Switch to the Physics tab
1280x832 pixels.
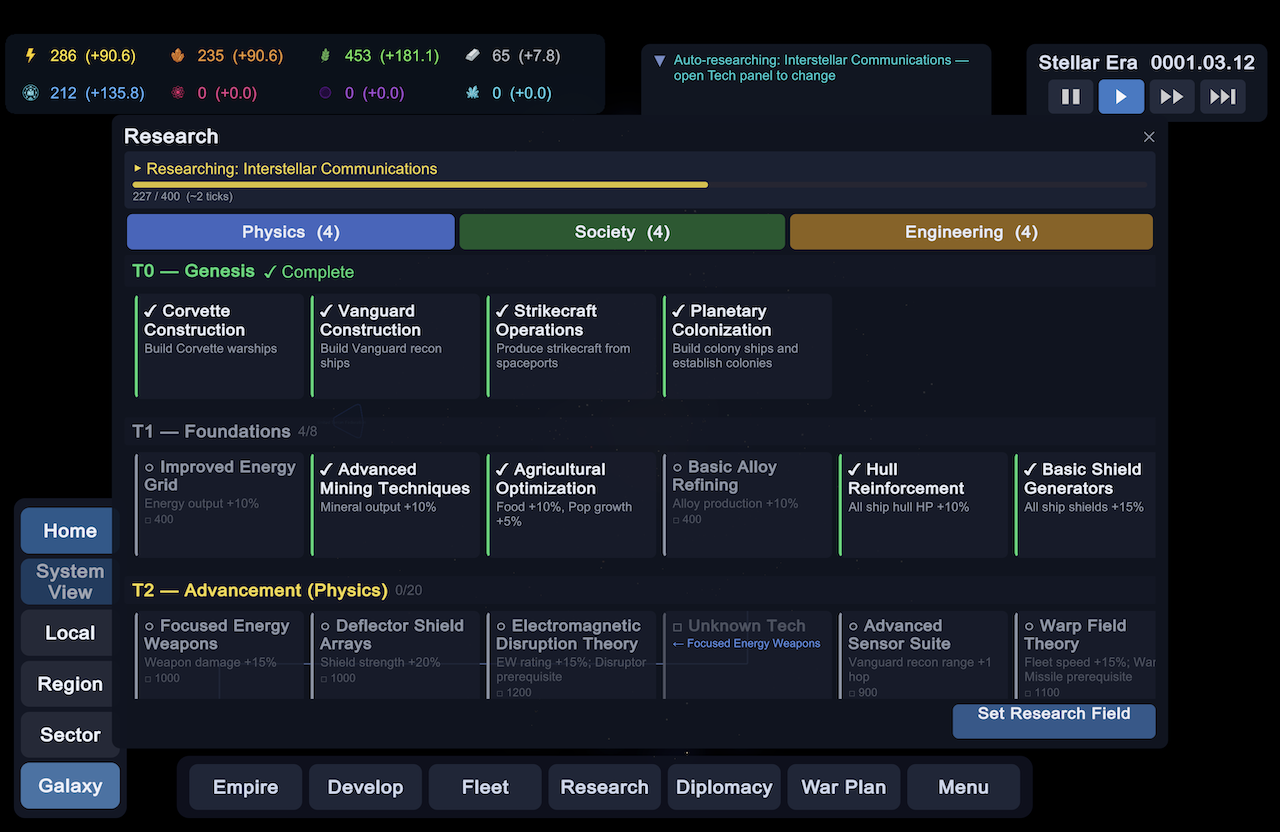[291, 232]
